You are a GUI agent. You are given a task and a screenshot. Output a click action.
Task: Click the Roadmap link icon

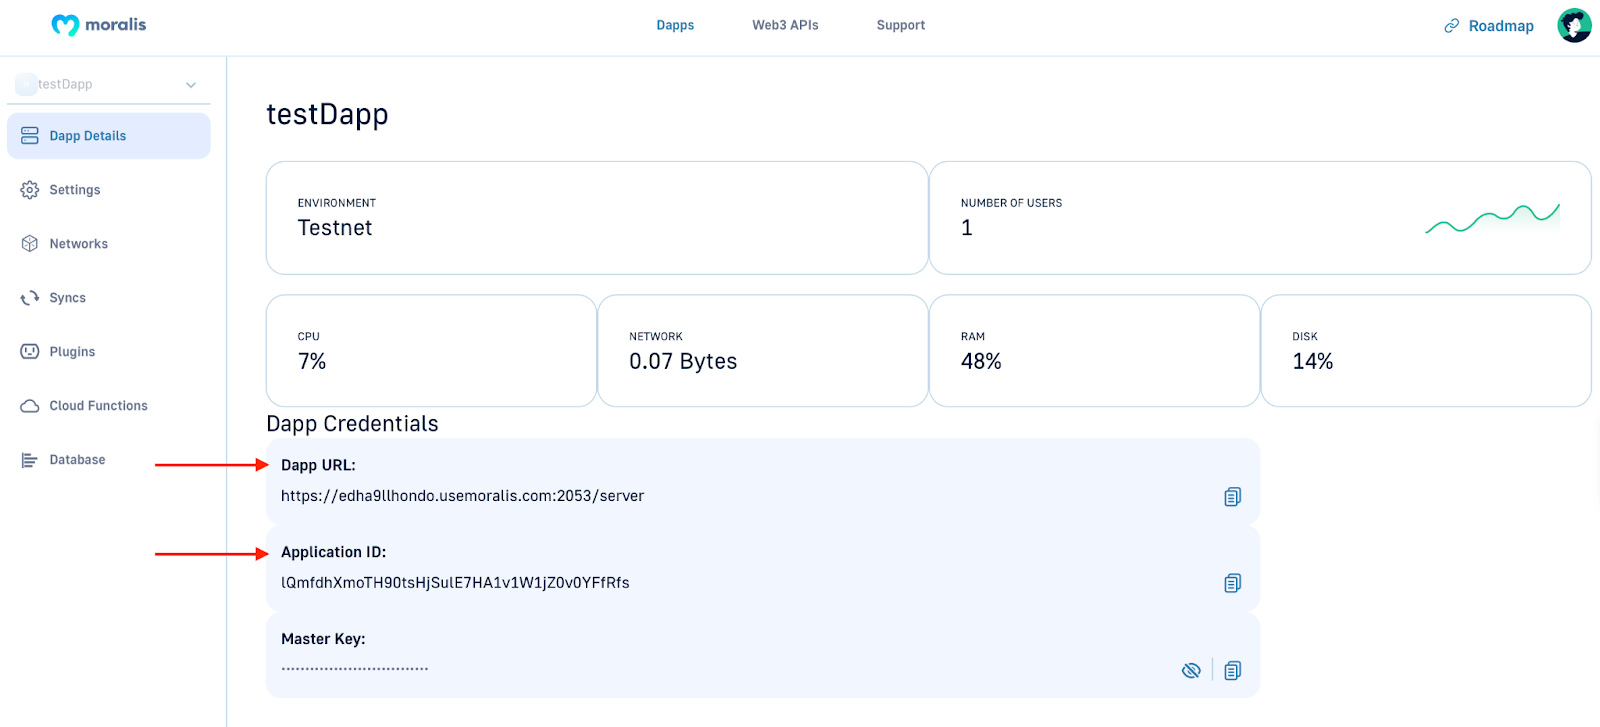pos(1452,26)
